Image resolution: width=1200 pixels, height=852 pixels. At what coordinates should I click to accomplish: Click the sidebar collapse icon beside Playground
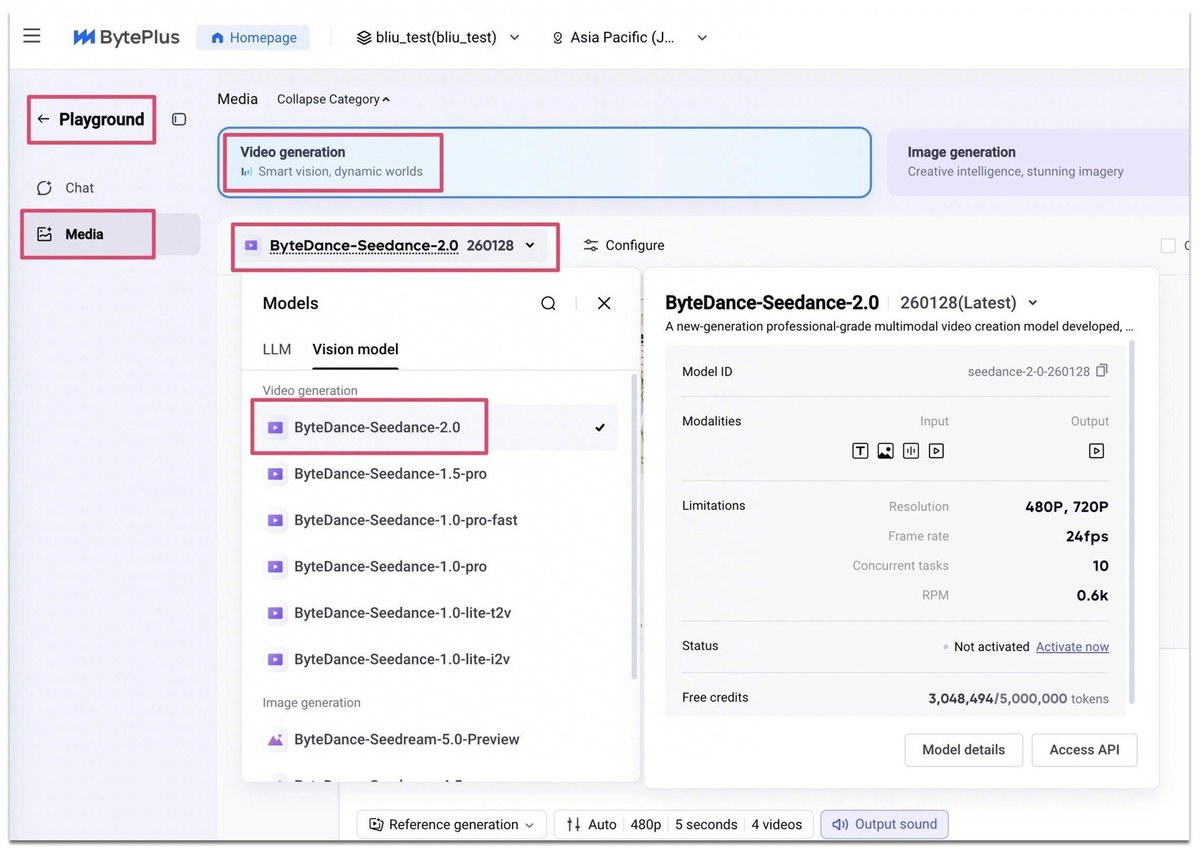click(x=179, y=119)
